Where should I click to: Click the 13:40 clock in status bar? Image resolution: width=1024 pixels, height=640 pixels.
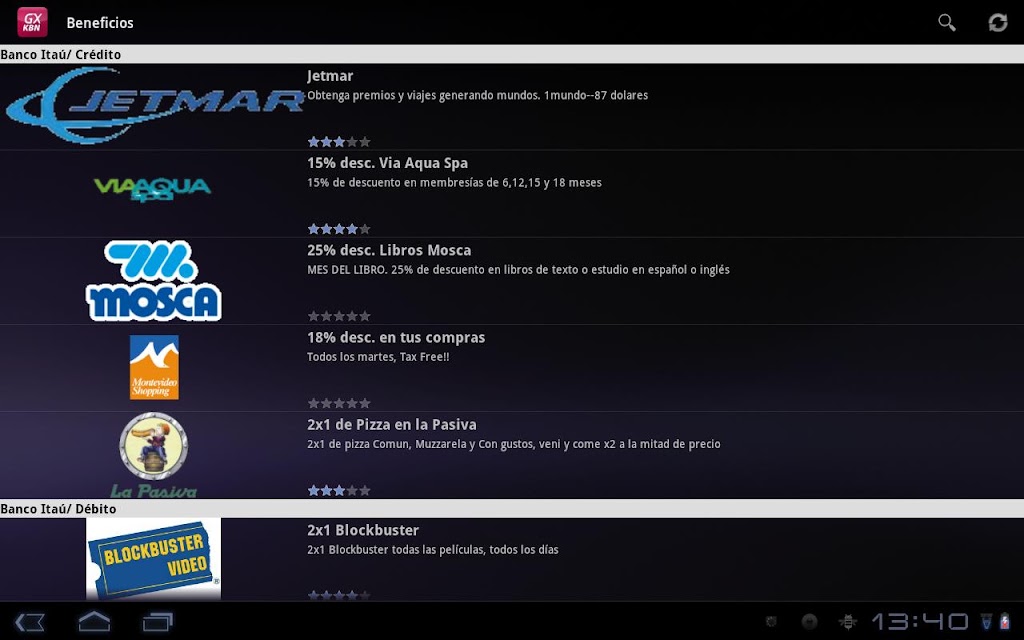tap(920, 621)
